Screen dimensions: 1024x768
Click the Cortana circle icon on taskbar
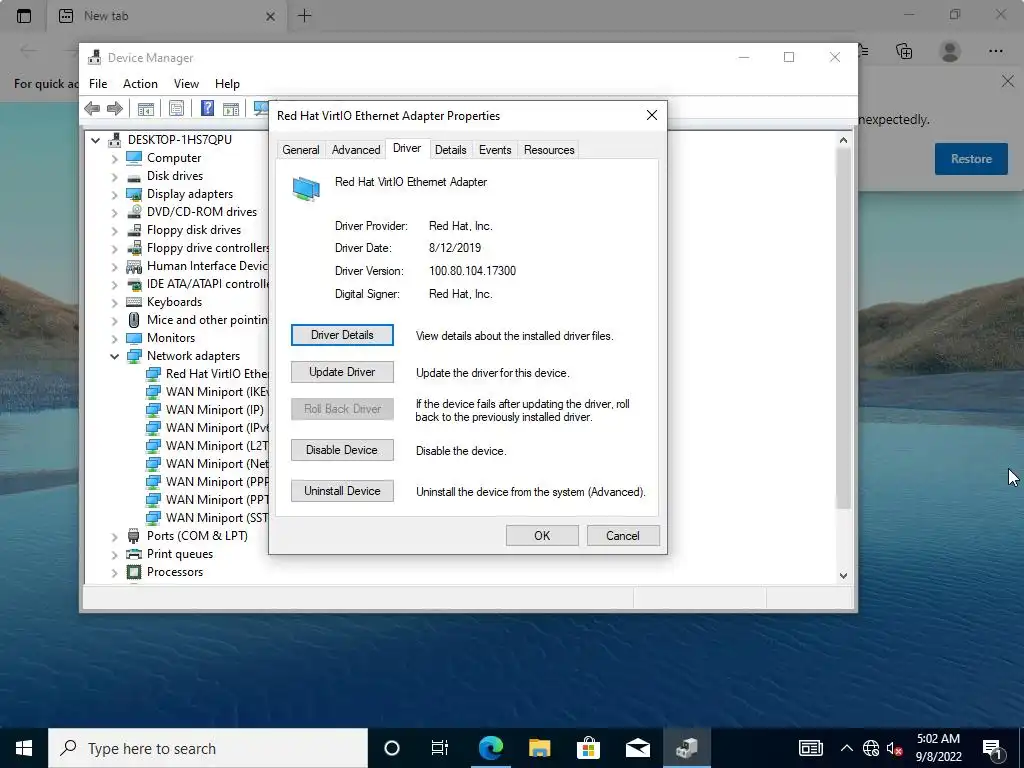(x=392, y=748)
